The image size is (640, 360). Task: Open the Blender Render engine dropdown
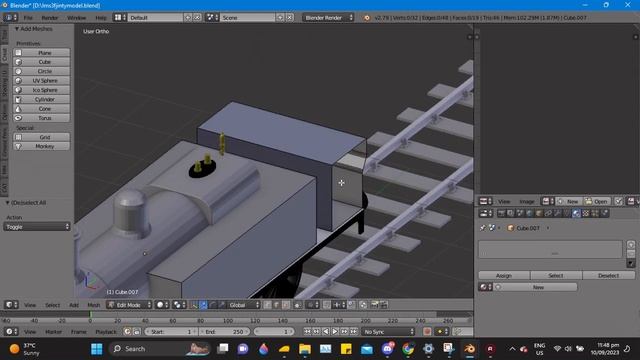(x=328, y=18)
